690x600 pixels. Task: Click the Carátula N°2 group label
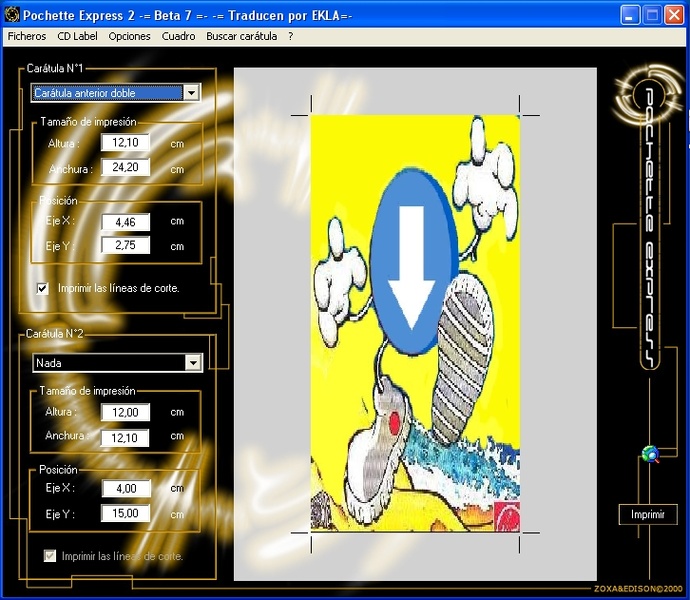click(55, 334)
